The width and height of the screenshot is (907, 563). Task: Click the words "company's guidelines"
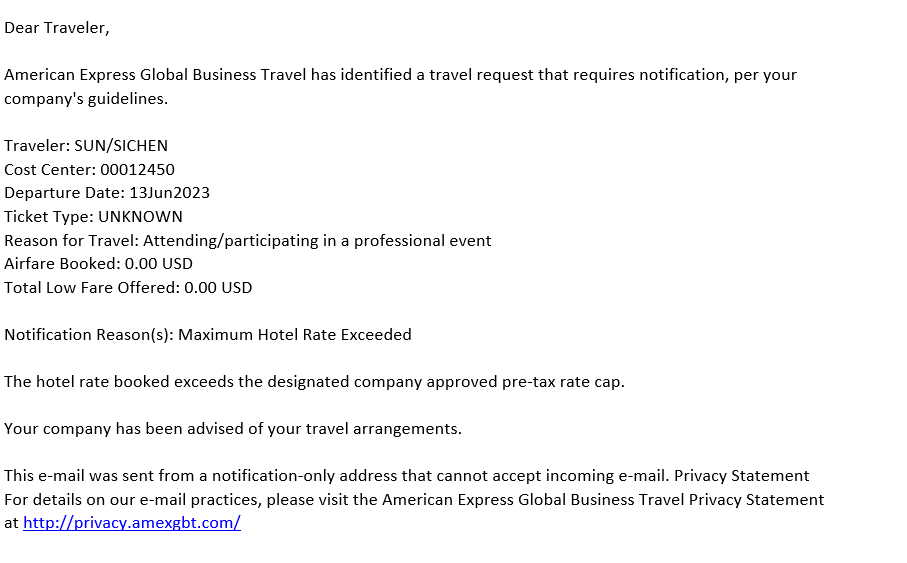click(85, 99)
